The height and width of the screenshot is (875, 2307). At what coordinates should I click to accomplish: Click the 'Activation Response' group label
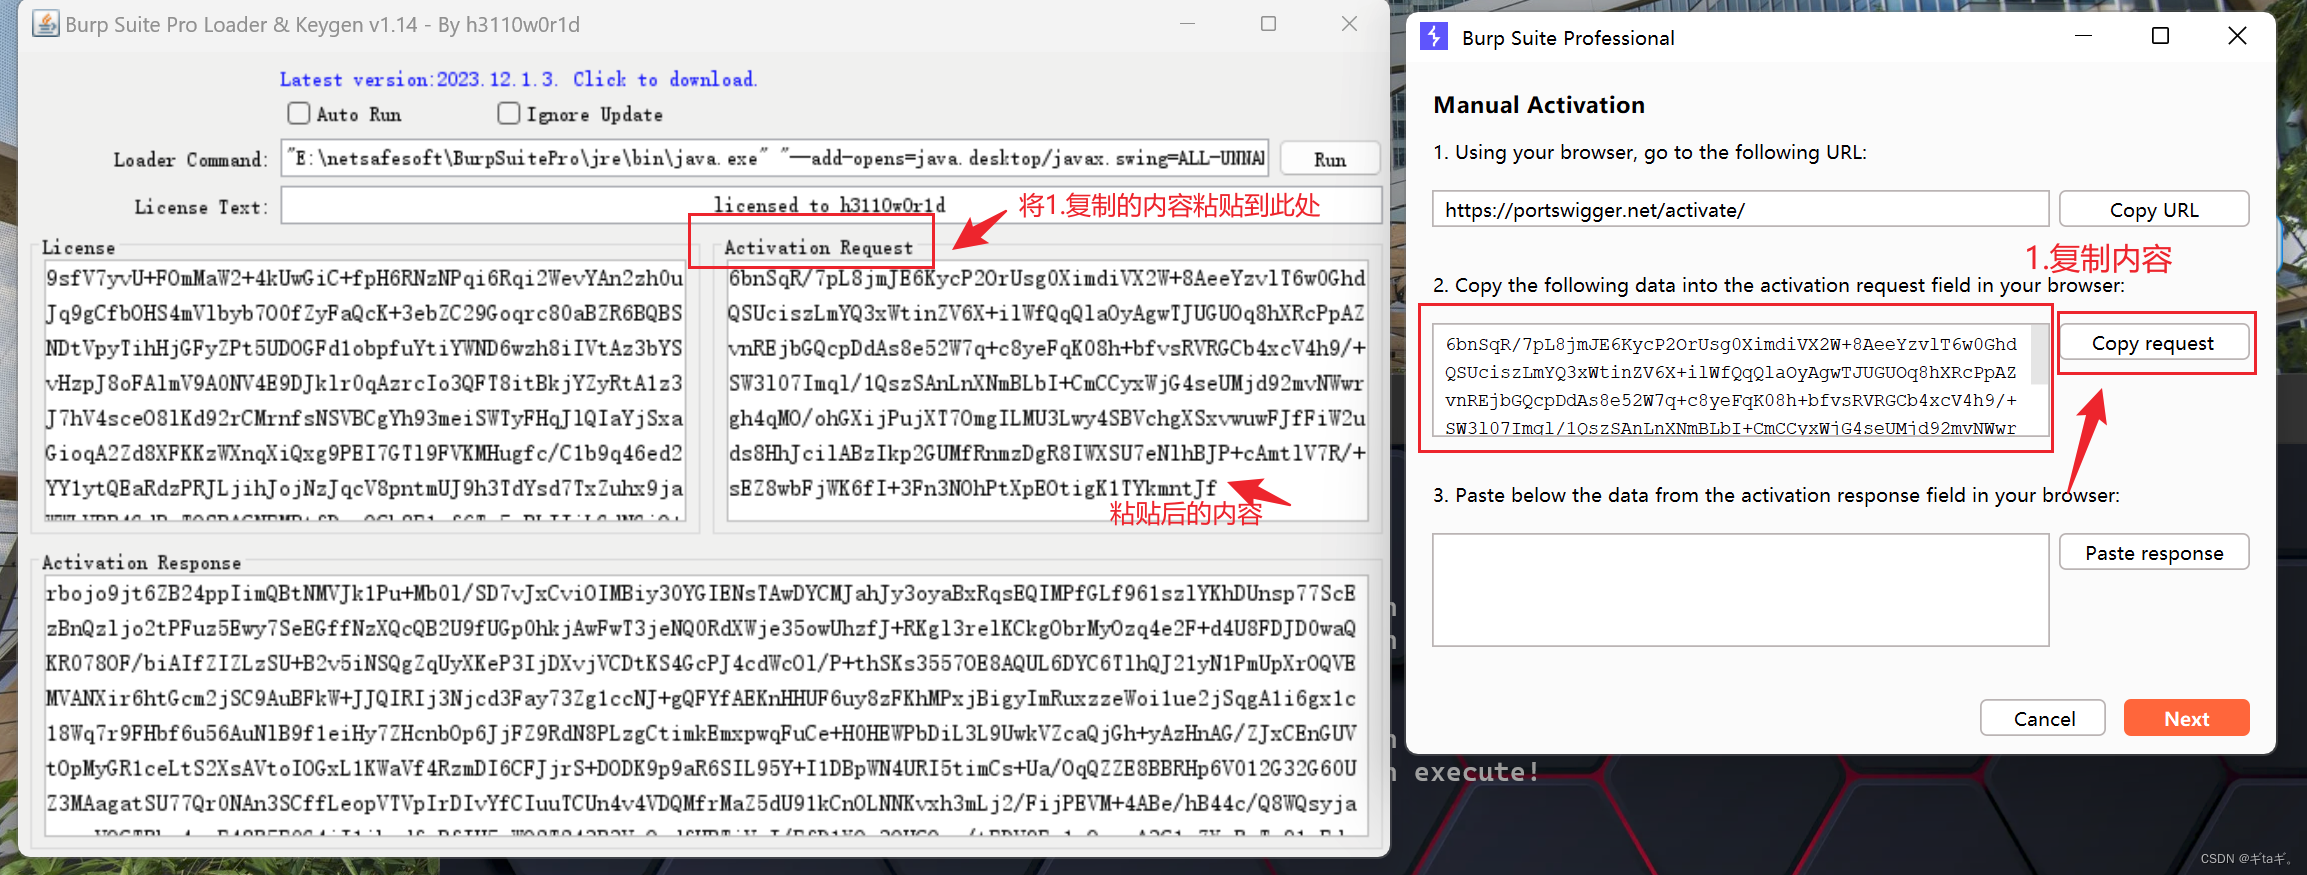click(141, 563)
